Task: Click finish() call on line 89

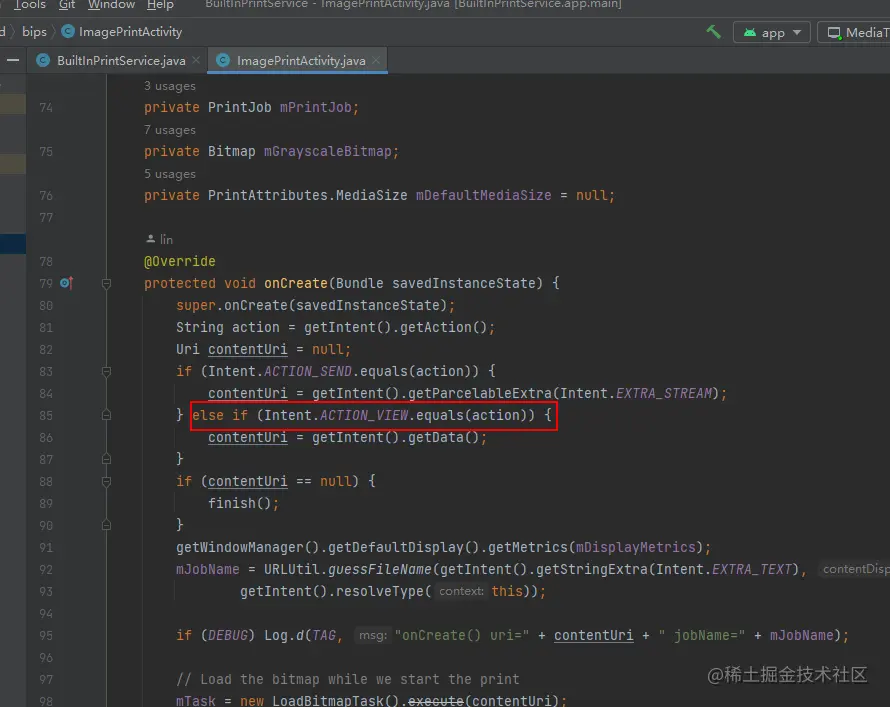Action: pyautogui.click(x=240, y=503)
